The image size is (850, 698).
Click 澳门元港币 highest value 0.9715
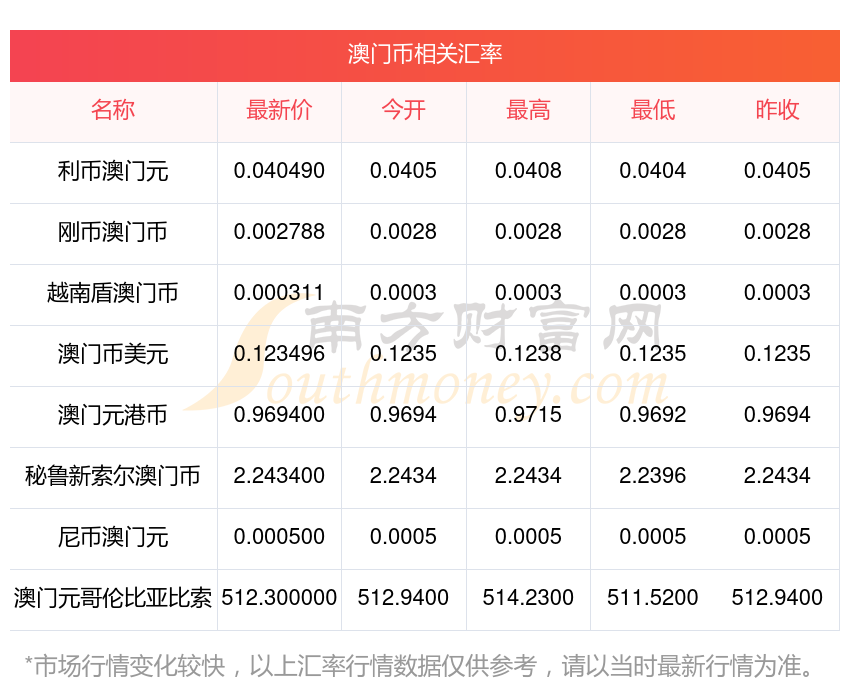coord(528,415)
